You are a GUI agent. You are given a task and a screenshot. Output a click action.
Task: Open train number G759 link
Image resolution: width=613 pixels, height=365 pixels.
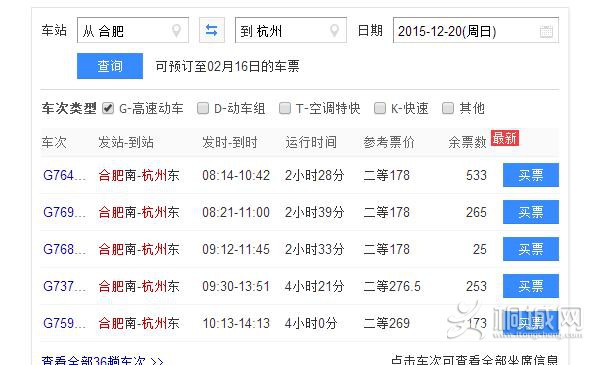tap(64, 323)
